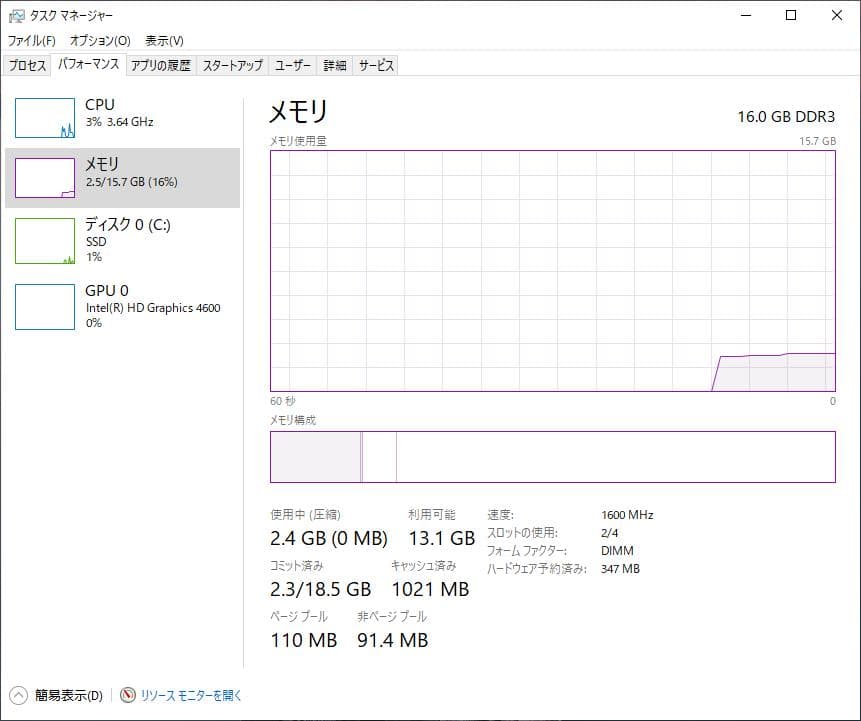Switch to the ユーザー tab
This screenshot has height=721, width=861.
click(293, 64)
